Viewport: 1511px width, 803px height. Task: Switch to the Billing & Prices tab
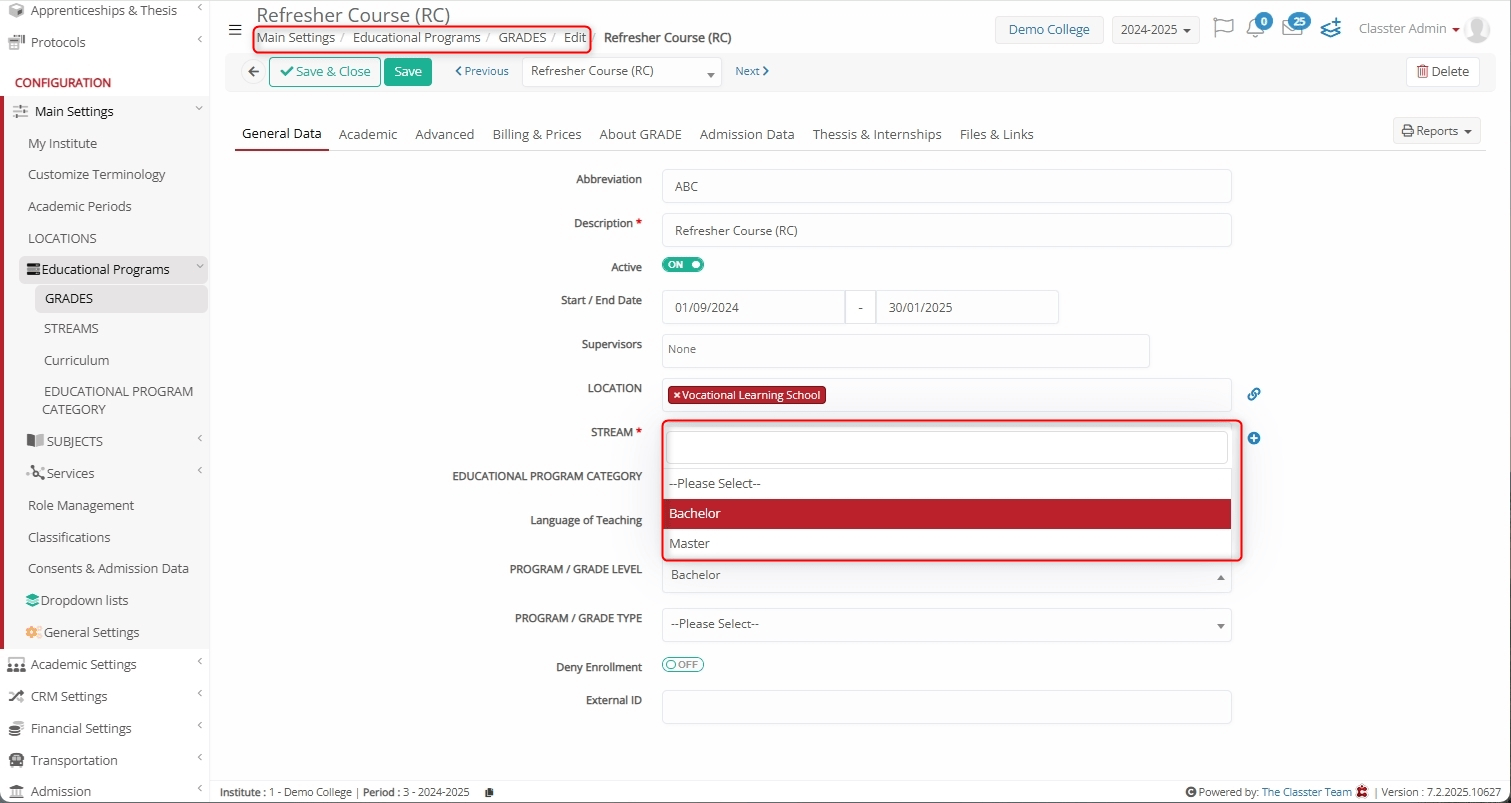pos(537,134)
